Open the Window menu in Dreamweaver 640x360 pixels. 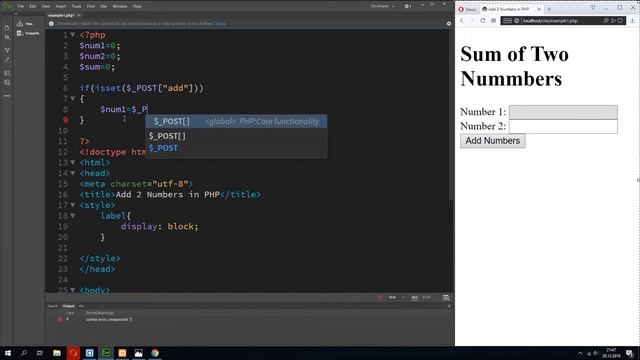pos(120,6)
